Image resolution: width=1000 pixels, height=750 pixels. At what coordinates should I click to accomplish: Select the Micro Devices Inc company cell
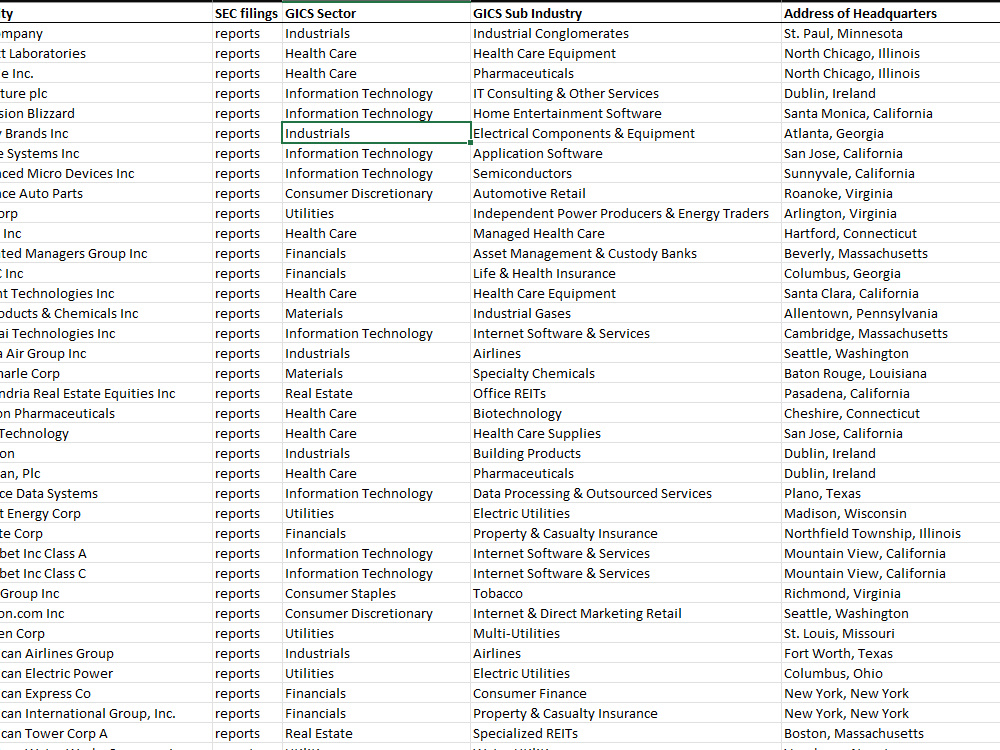pyautogui.click(x=106, y=173)
